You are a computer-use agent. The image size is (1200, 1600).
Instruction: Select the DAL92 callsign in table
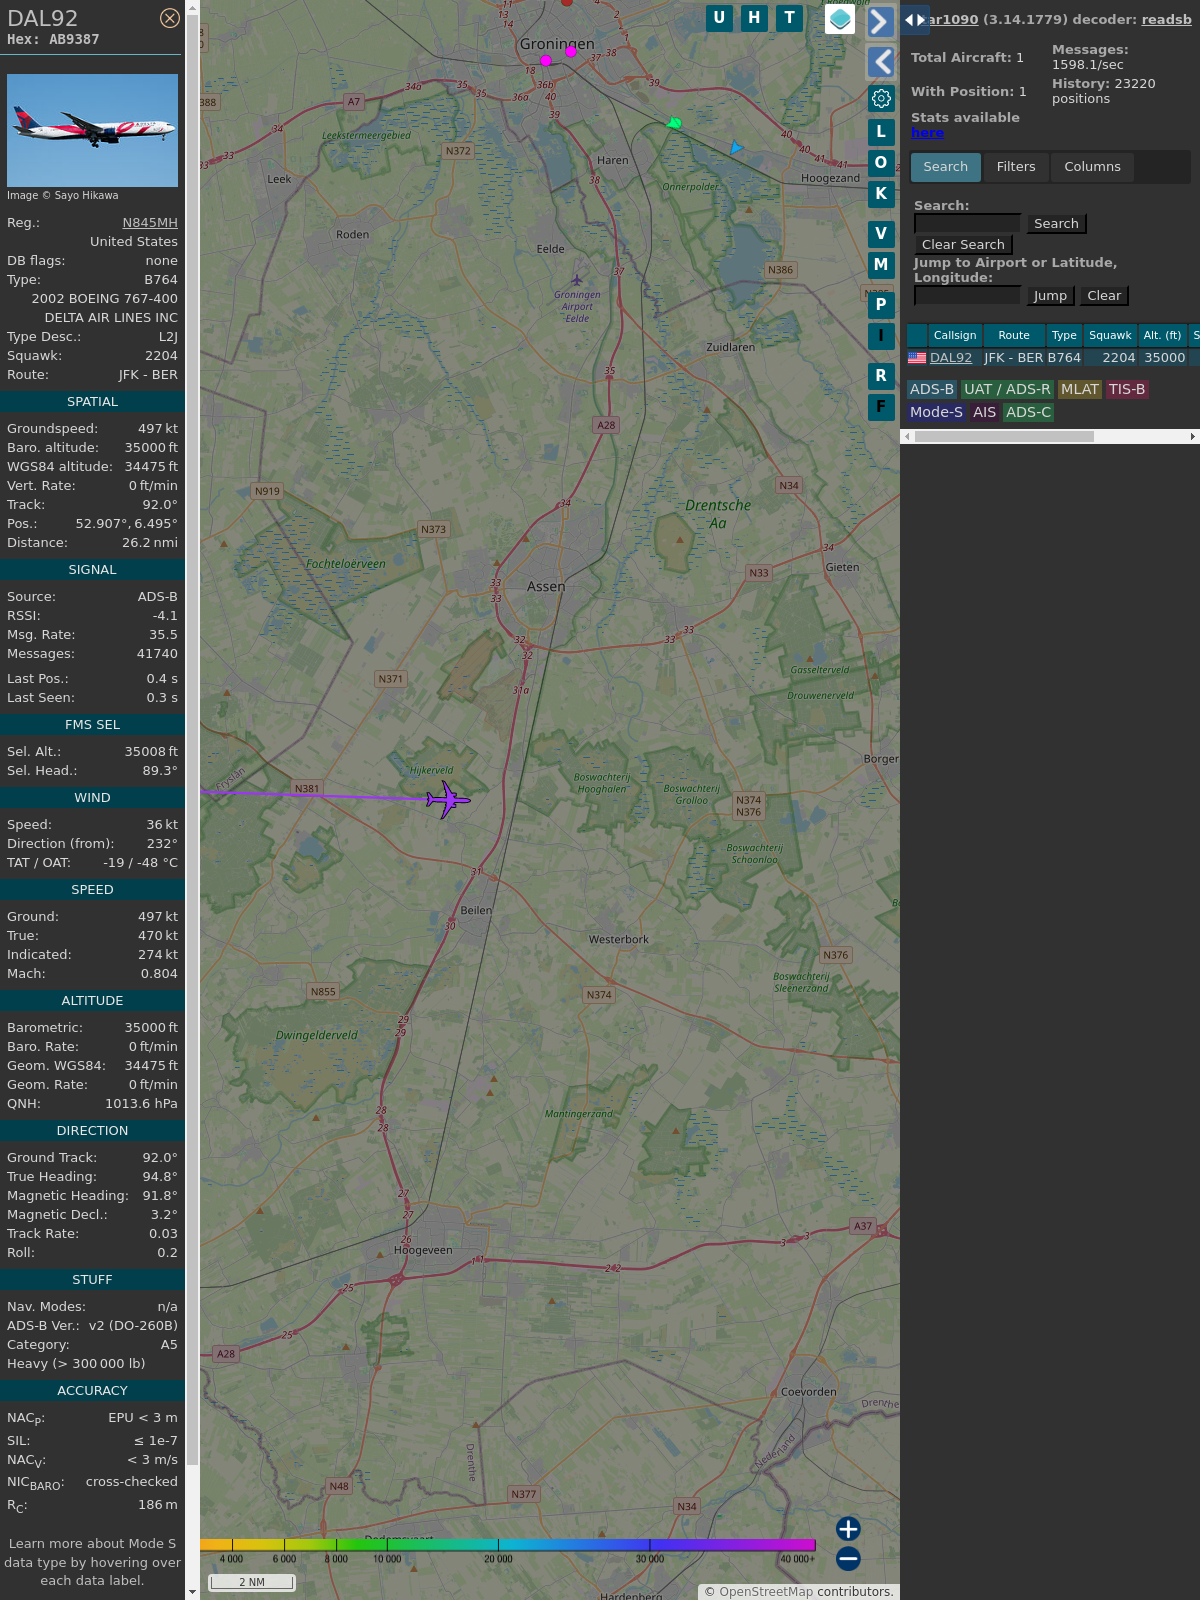coord(951,357)
